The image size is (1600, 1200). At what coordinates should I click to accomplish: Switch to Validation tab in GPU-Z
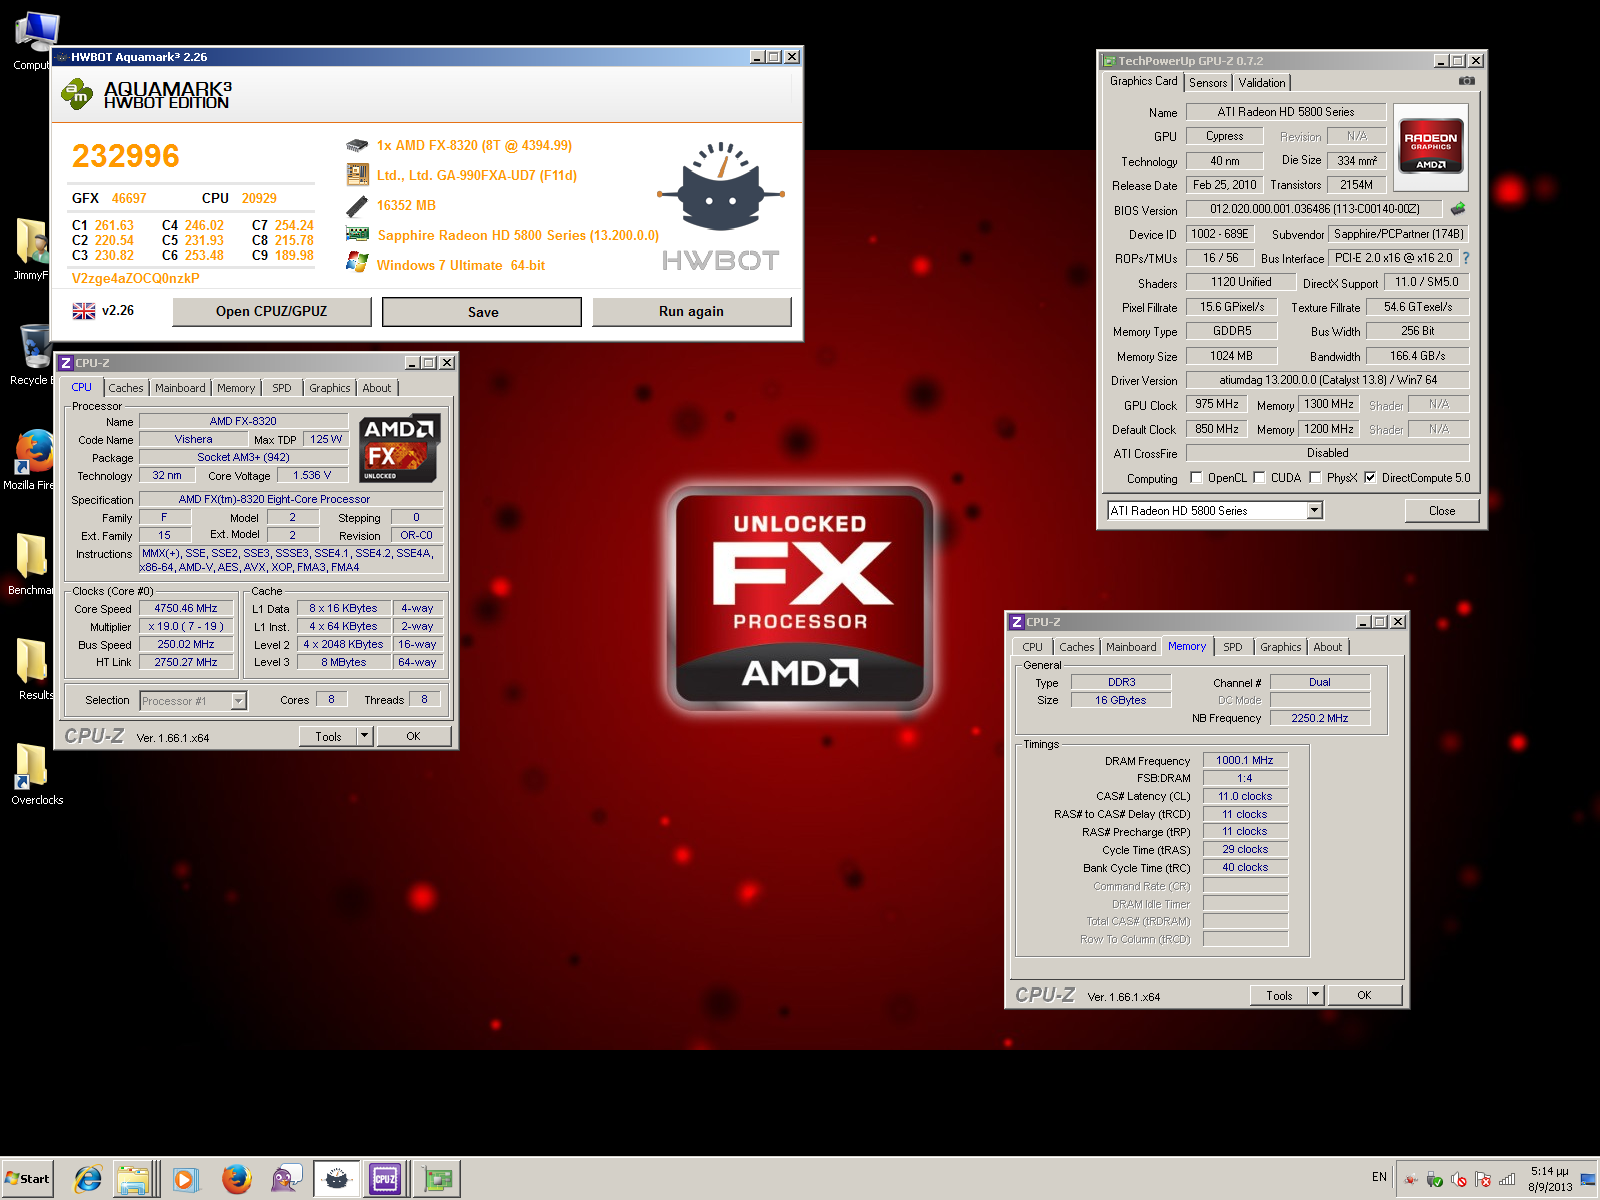click(1262, 83)
